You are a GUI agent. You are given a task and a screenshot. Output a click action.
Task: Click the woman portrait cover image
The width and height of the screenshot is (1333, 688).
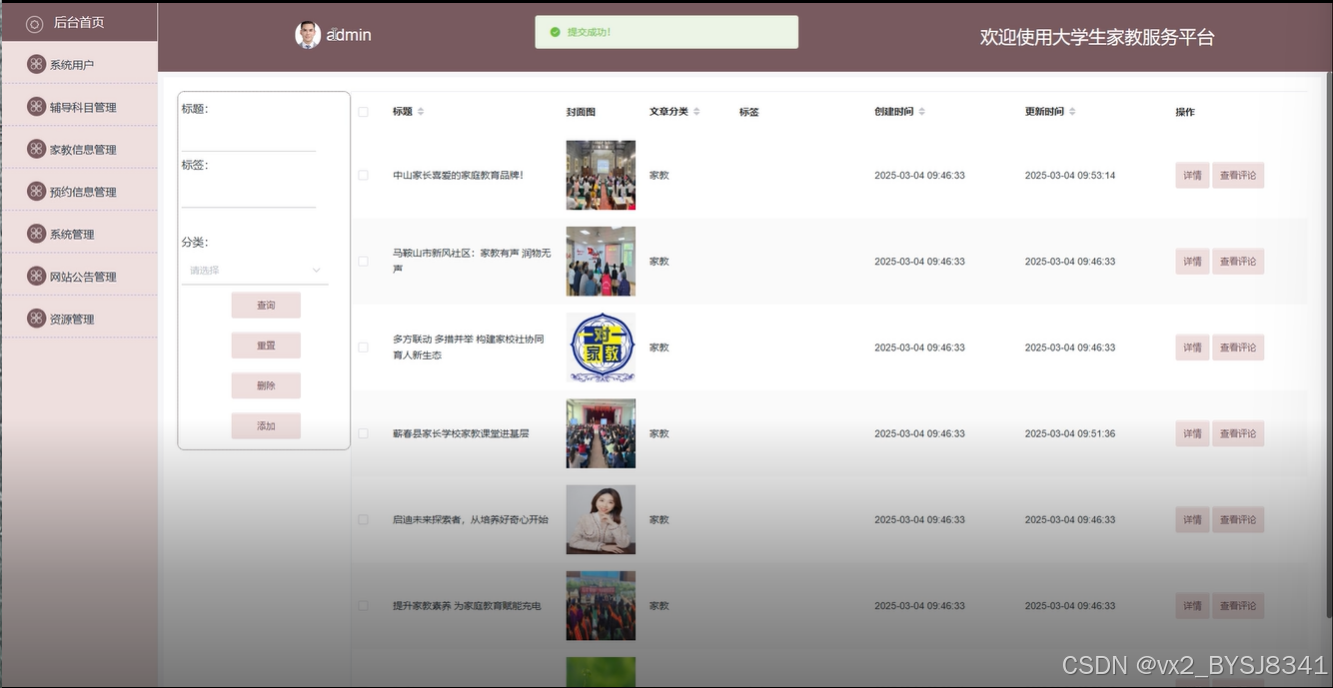601,520
